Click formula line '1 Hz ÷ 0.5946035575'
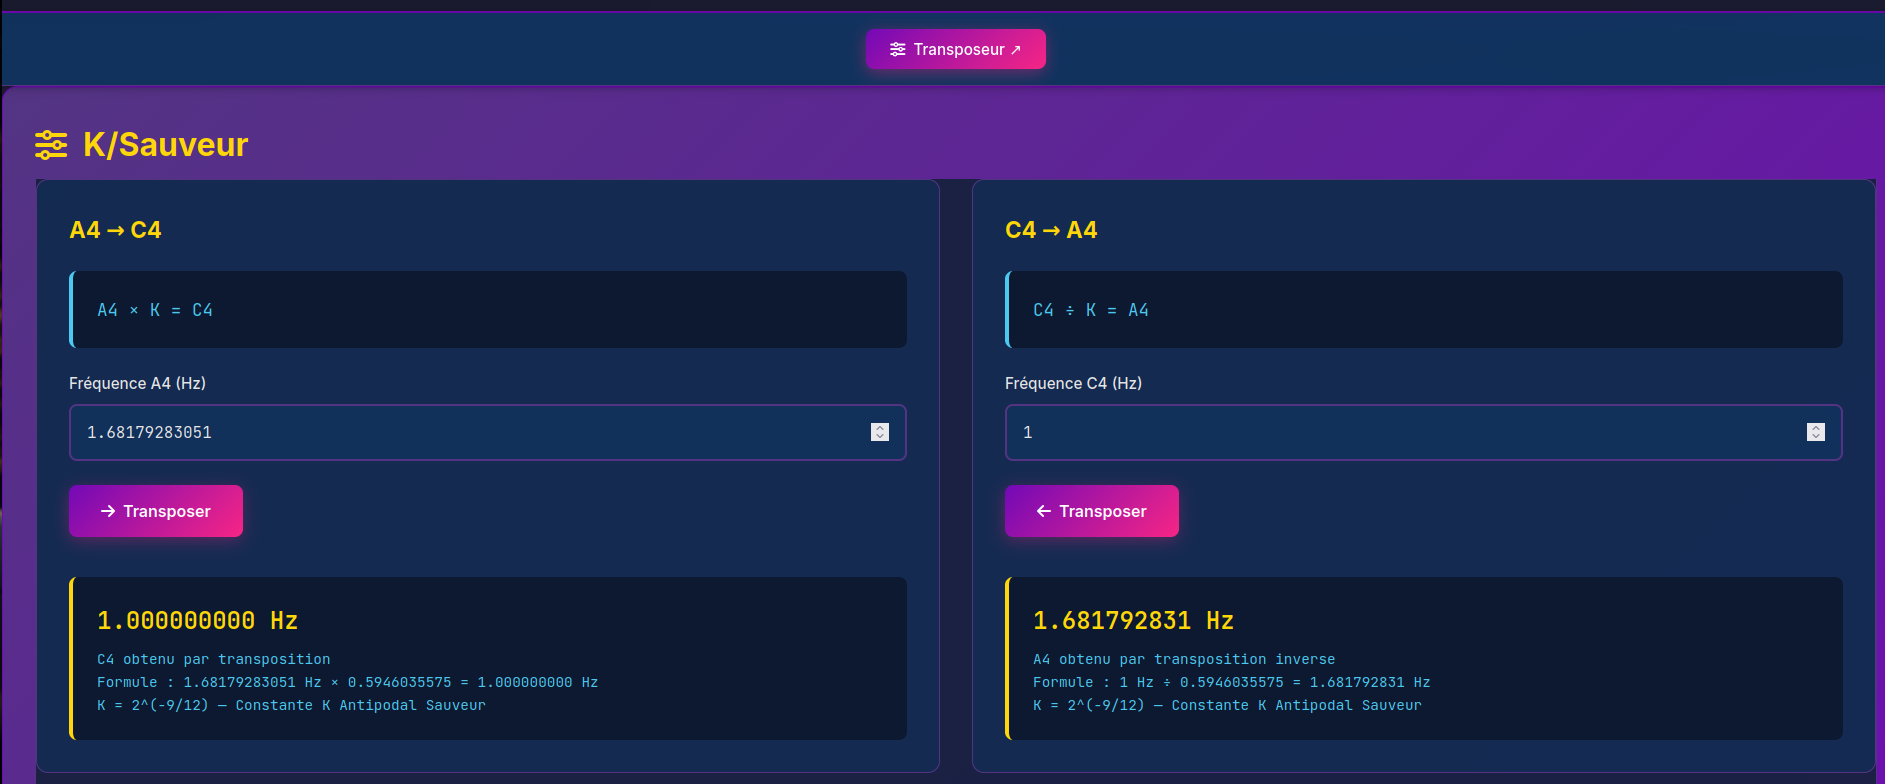Screen dimensions: 1885x784 1232,682
